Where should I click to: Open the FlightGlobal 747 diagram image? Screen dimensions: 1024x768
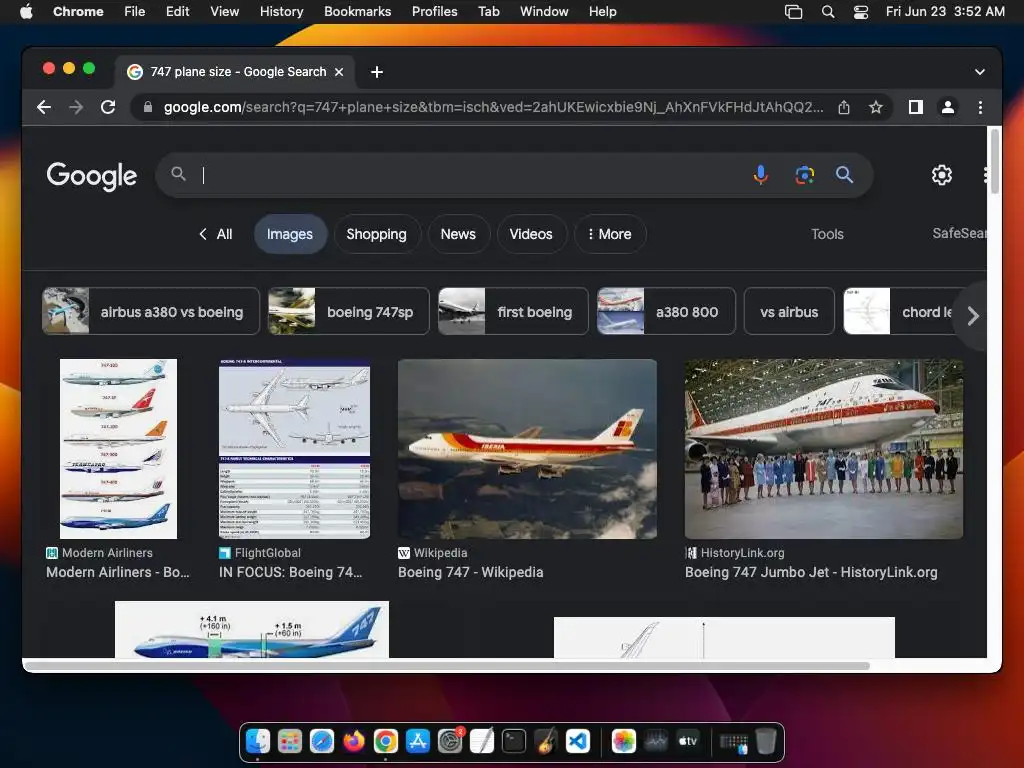pos(295,449)
